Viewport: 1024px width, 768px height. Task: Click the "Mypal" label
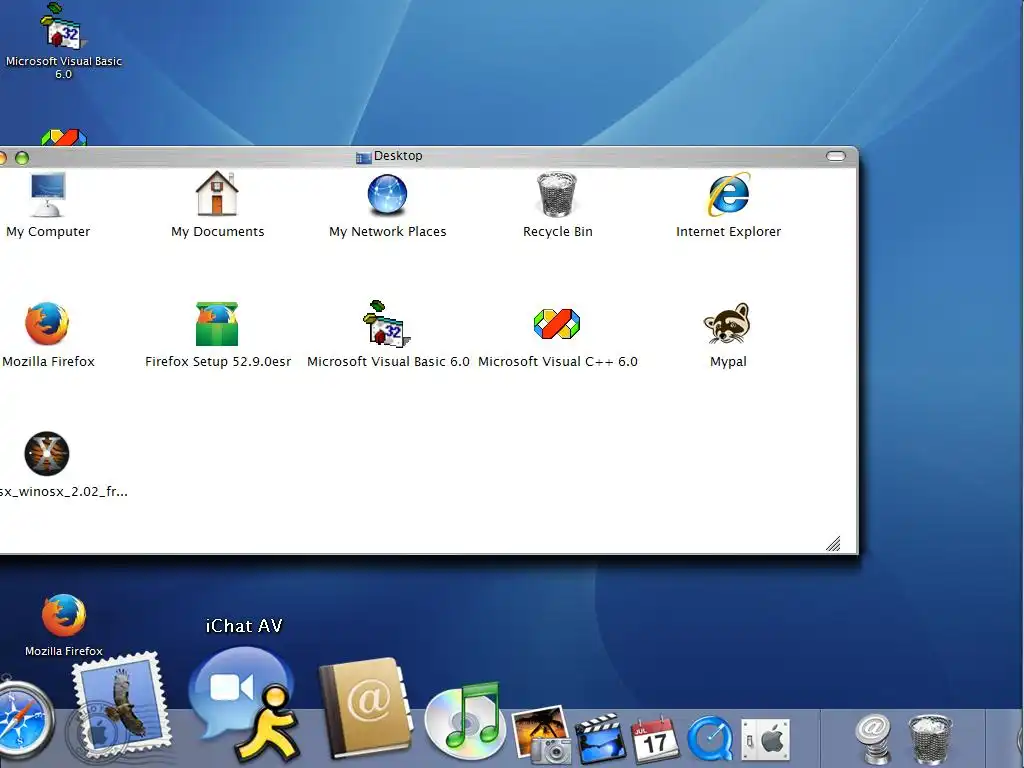click(728, 362)
